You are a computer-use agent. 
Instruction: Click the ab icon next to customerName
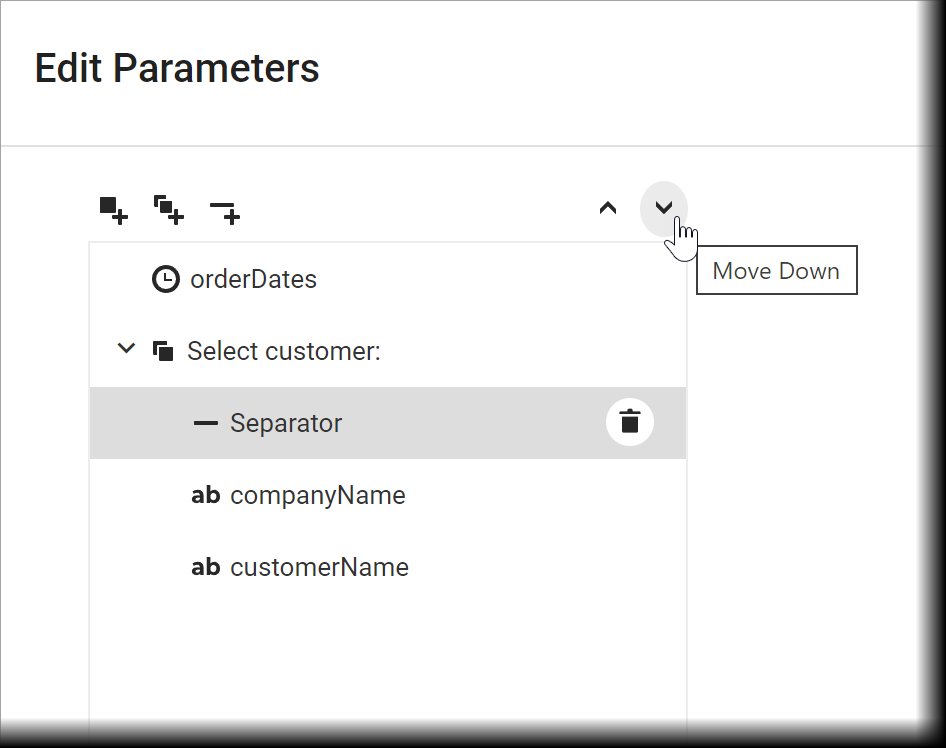205,567
